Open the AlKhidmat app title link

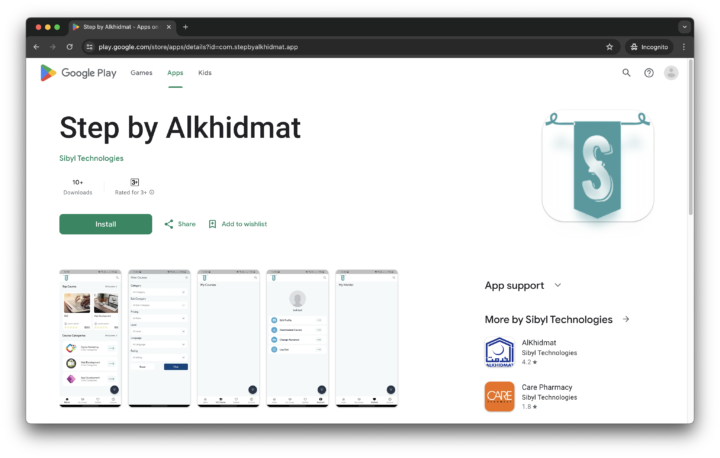click(x=539, y=343)
